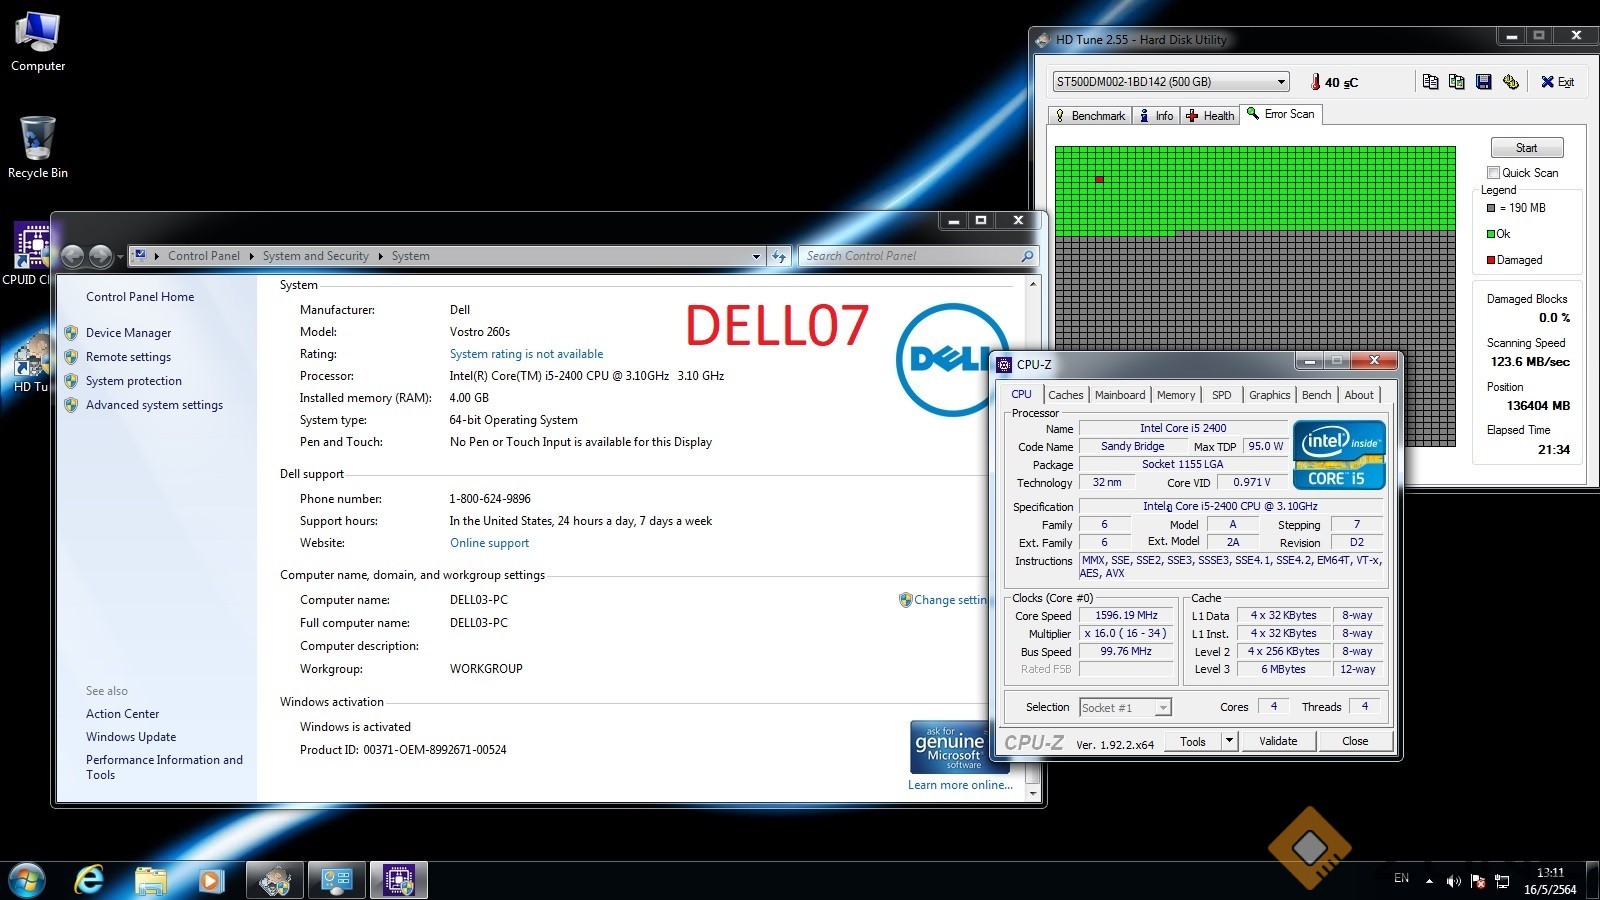Expand the CPU-Z Tools dropdown arrow
The height and width of the screenshot is (900, 1600).
1229,741
